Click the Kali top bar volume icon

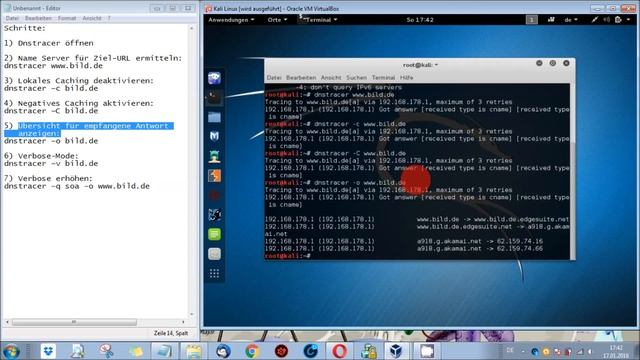pos(607,20)
